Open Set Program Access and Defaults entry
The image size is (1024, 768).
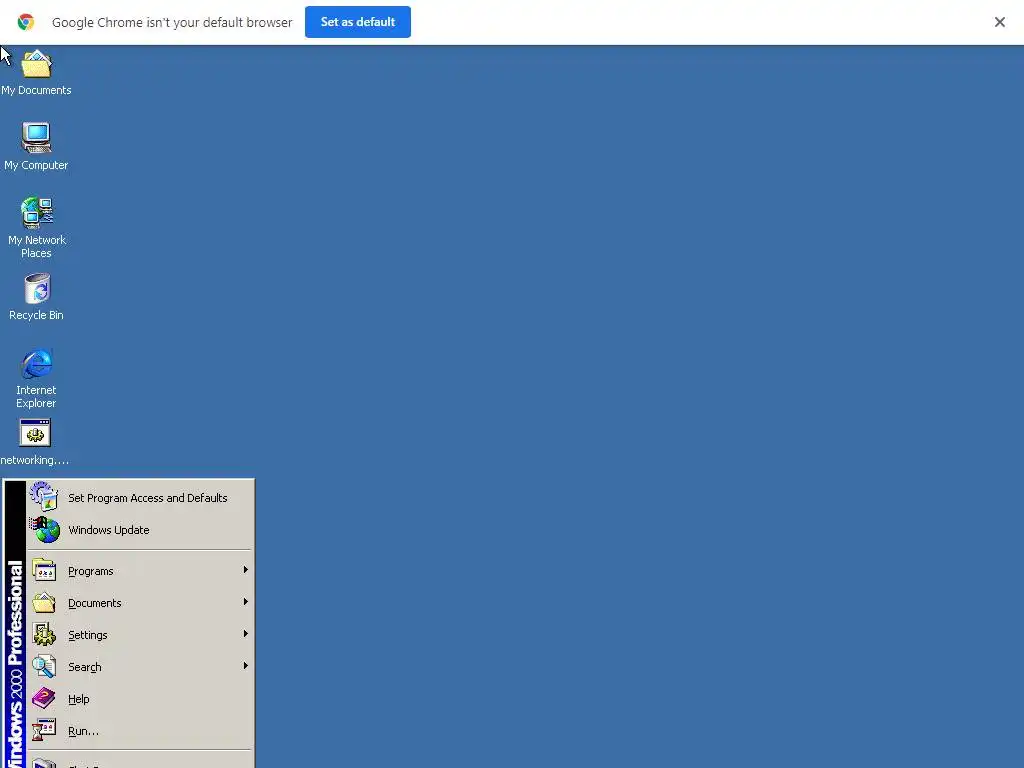point(140,498)
